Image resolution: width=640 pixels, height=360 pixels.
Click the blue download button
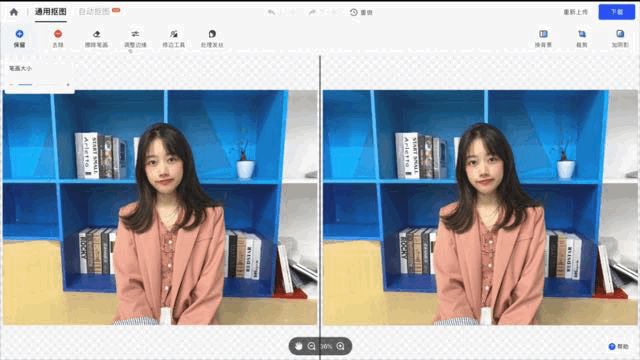coord(617,12)
